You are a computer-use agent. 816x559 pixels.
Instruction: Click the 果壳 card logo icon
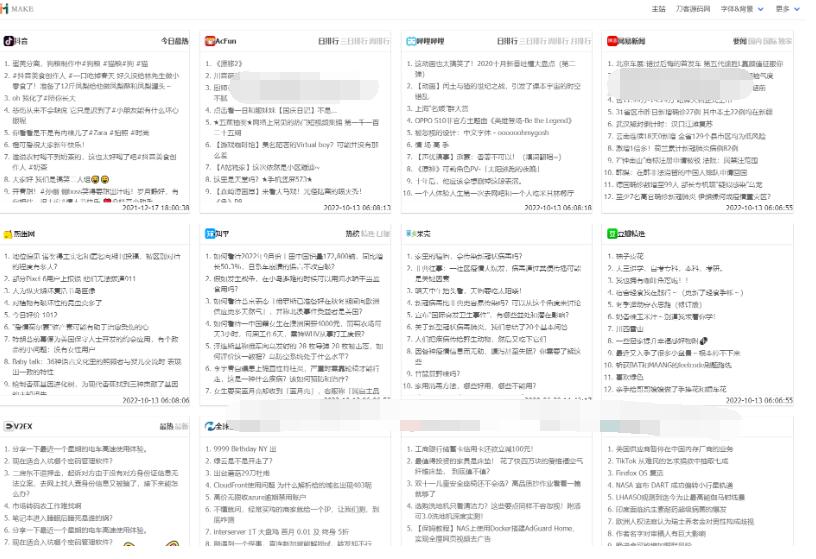[x=411, y=234]
